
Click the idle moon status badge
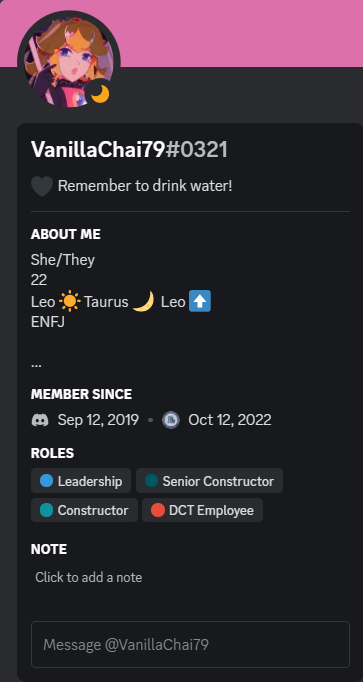(100, 94)
